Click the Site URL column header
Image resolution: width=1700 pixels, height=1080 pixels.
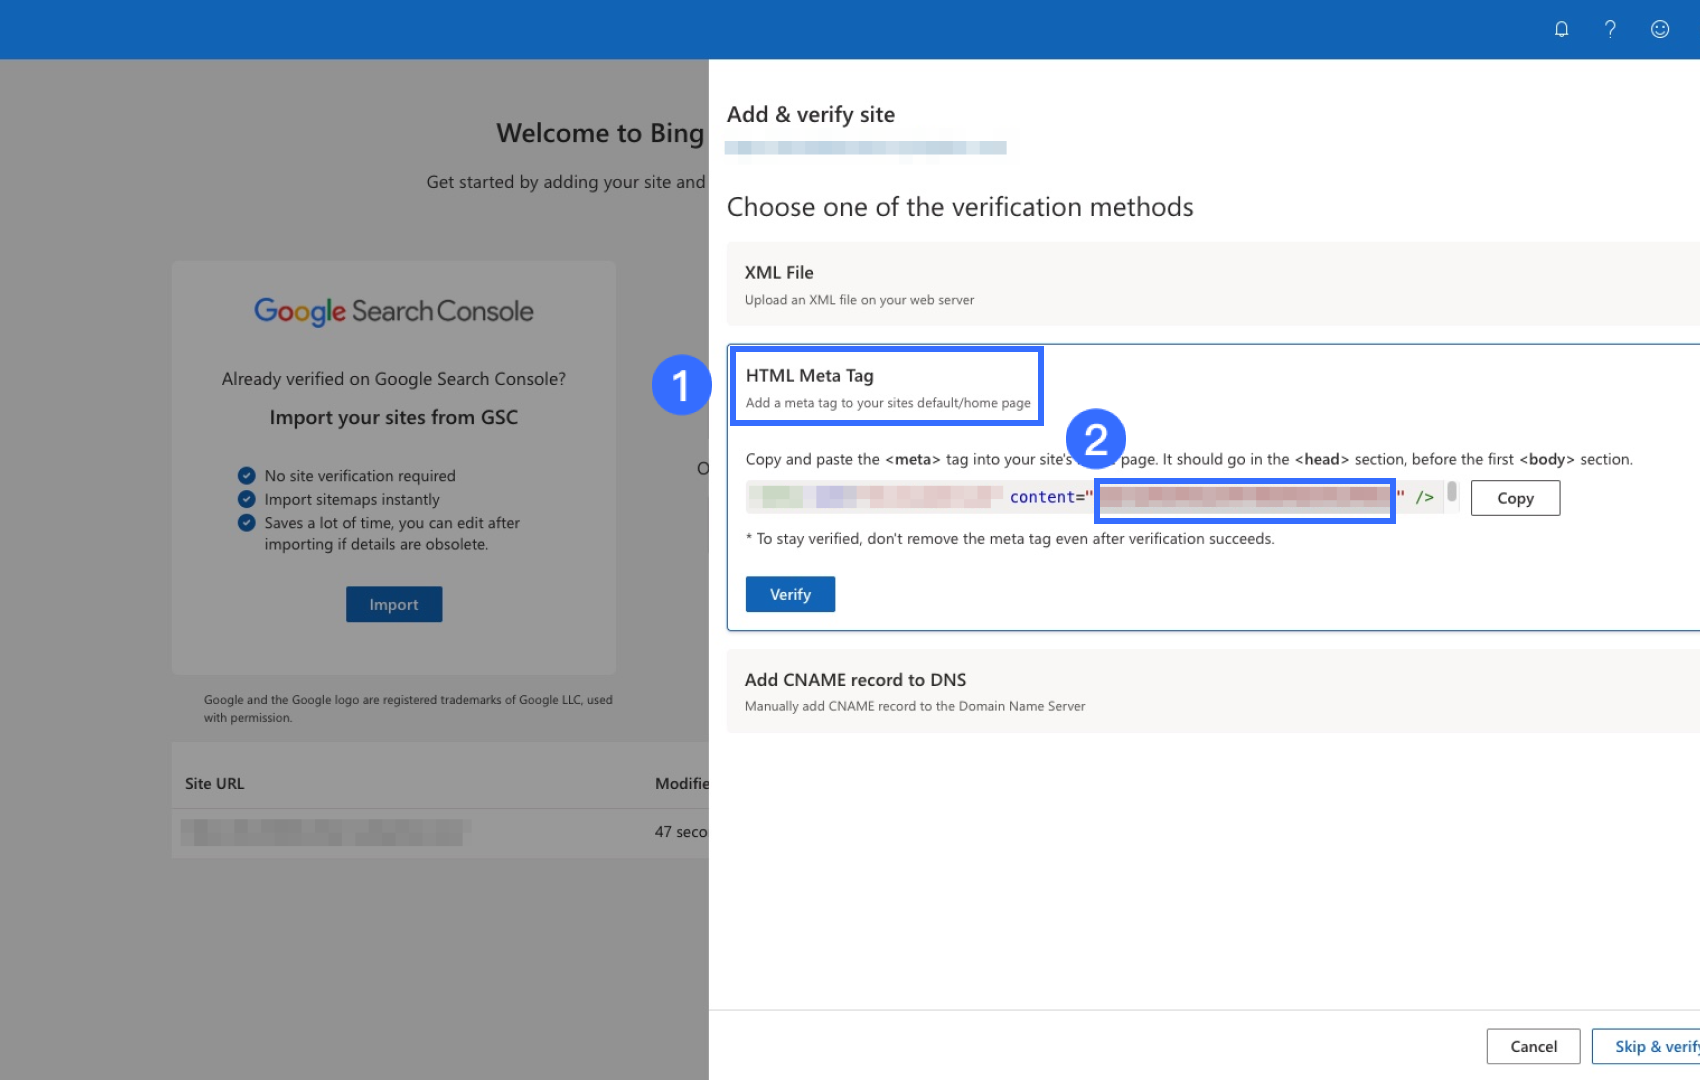(x=215, y=784)
